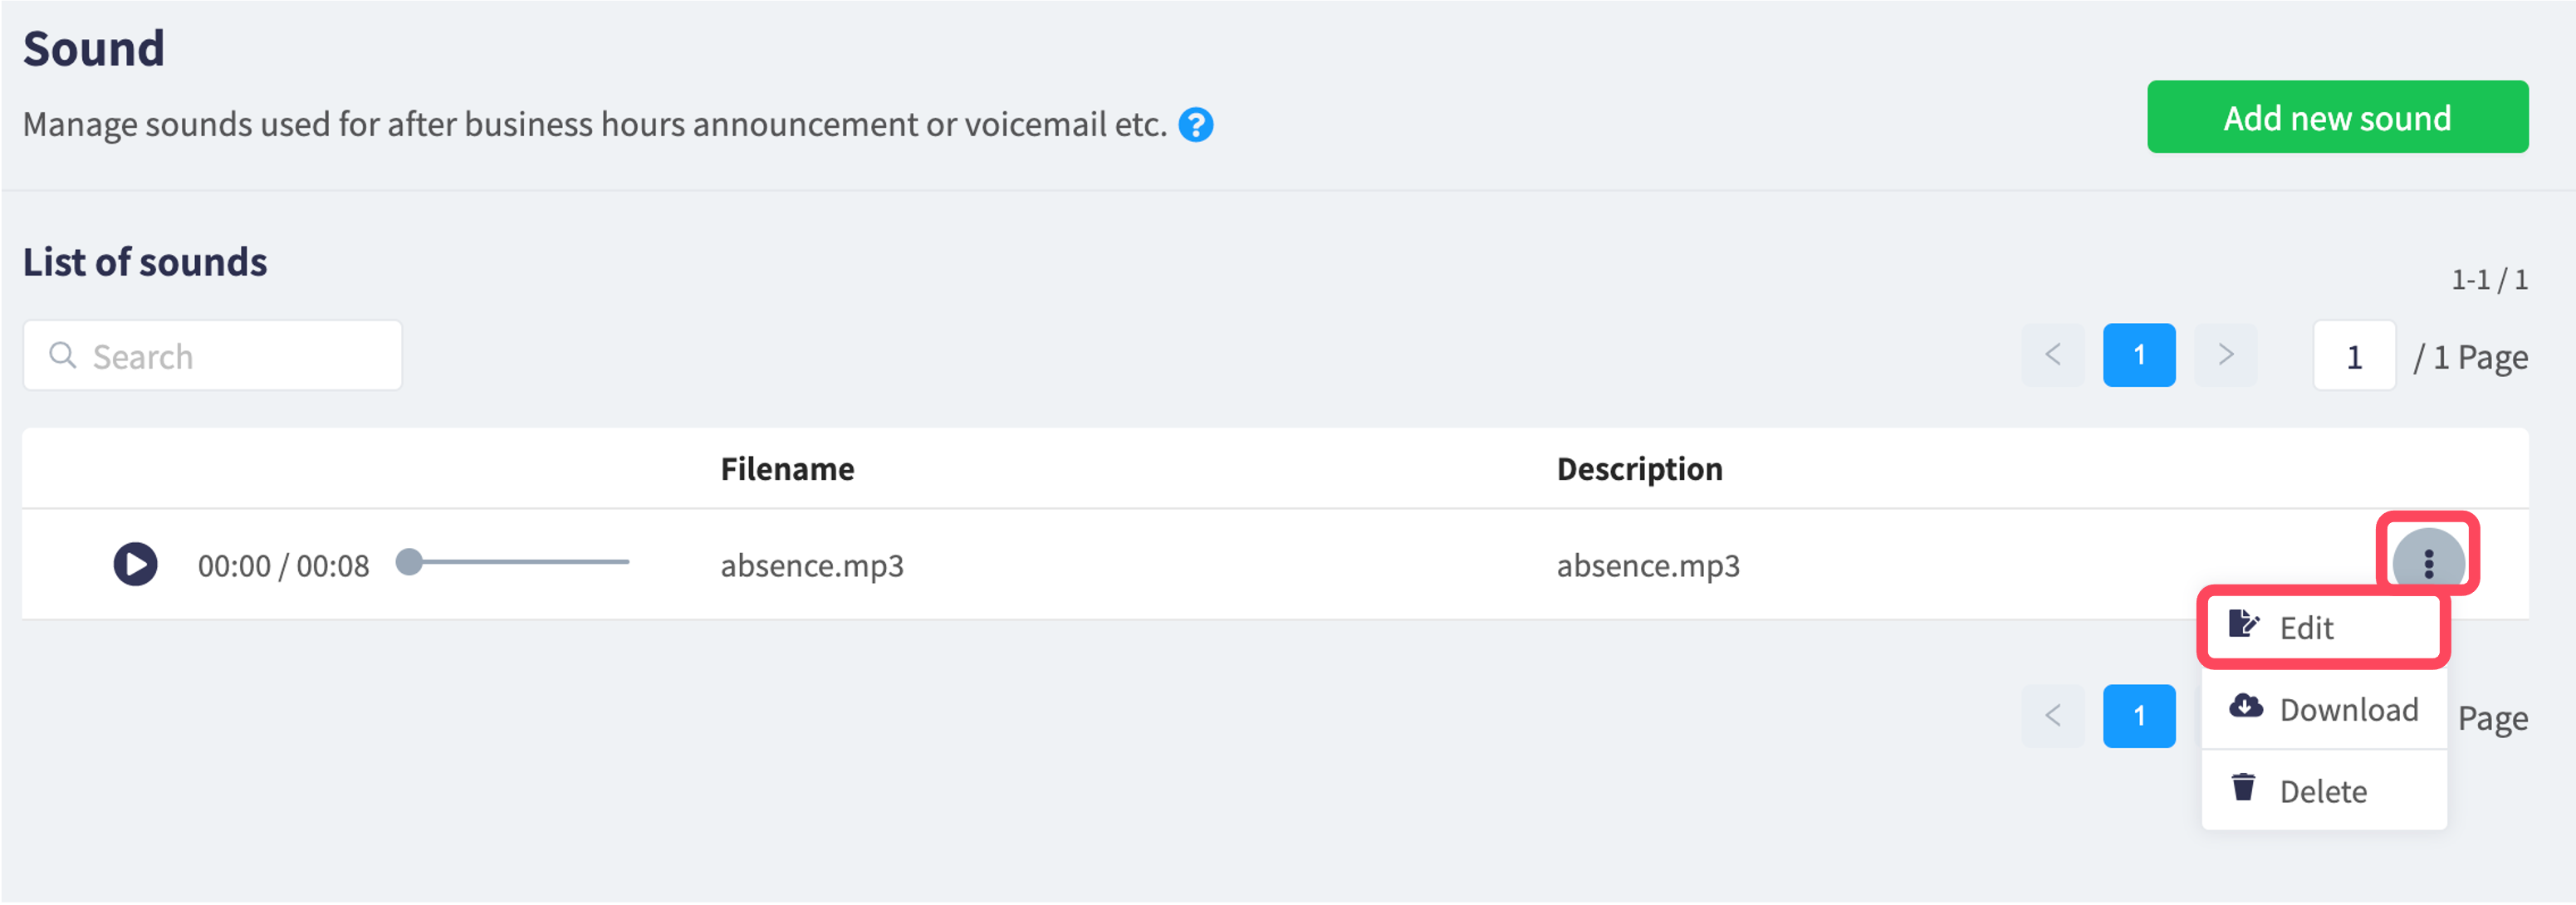2576x905 pixels.
Task: Click the audio progress slider handle
Action: click(x=409, y=562)
